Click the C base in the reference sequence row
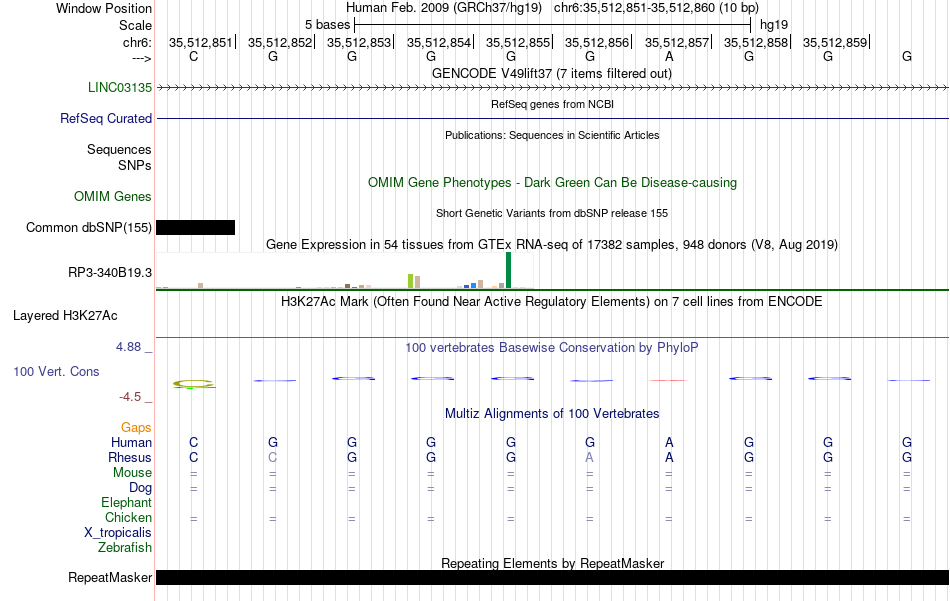The width and height of the screenshot is (950, 601). (x=194, y=56)
